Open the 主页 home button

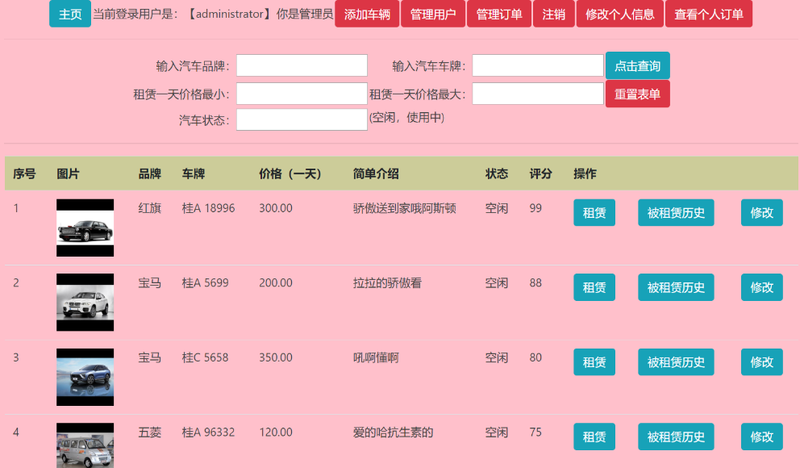coord(70,14)
